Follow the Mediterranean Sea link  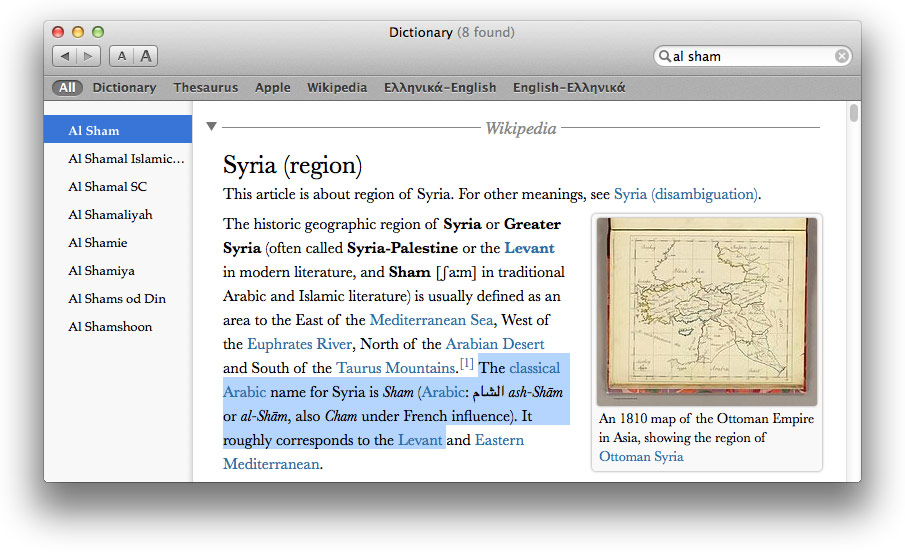click(x=431, y=320)
